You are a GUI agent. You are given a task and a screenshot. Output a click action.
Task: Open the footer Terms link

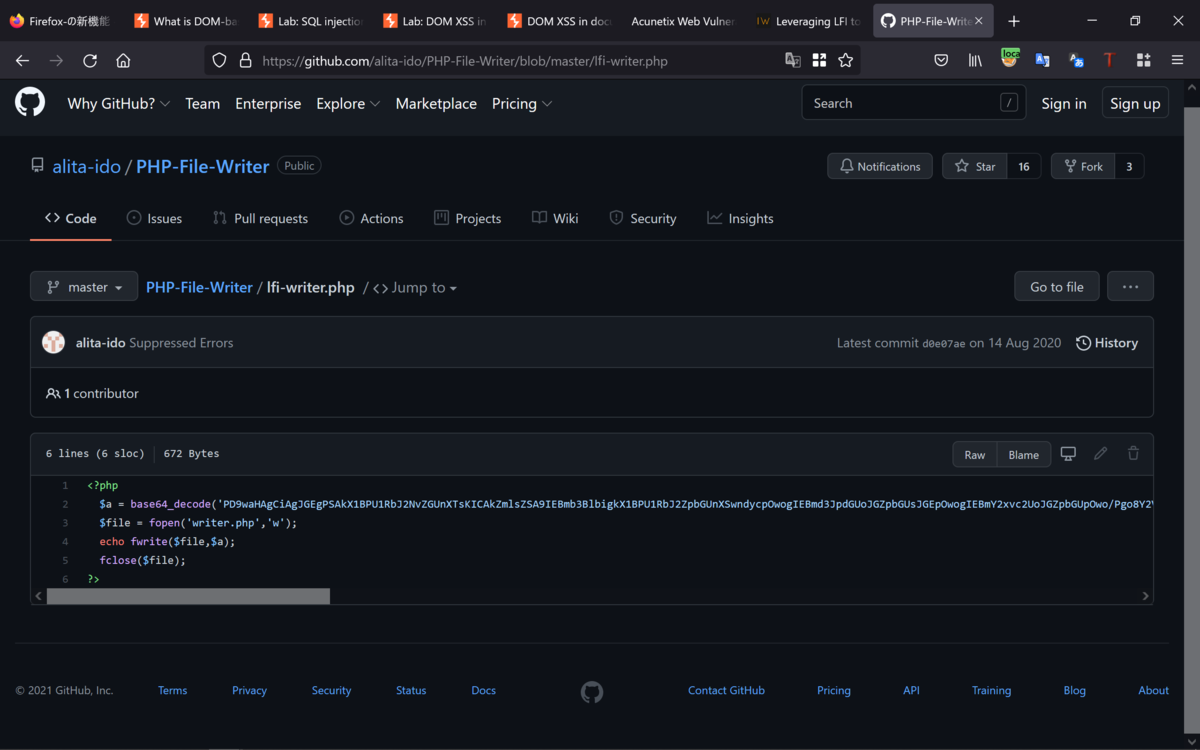(x=172, y=691)
